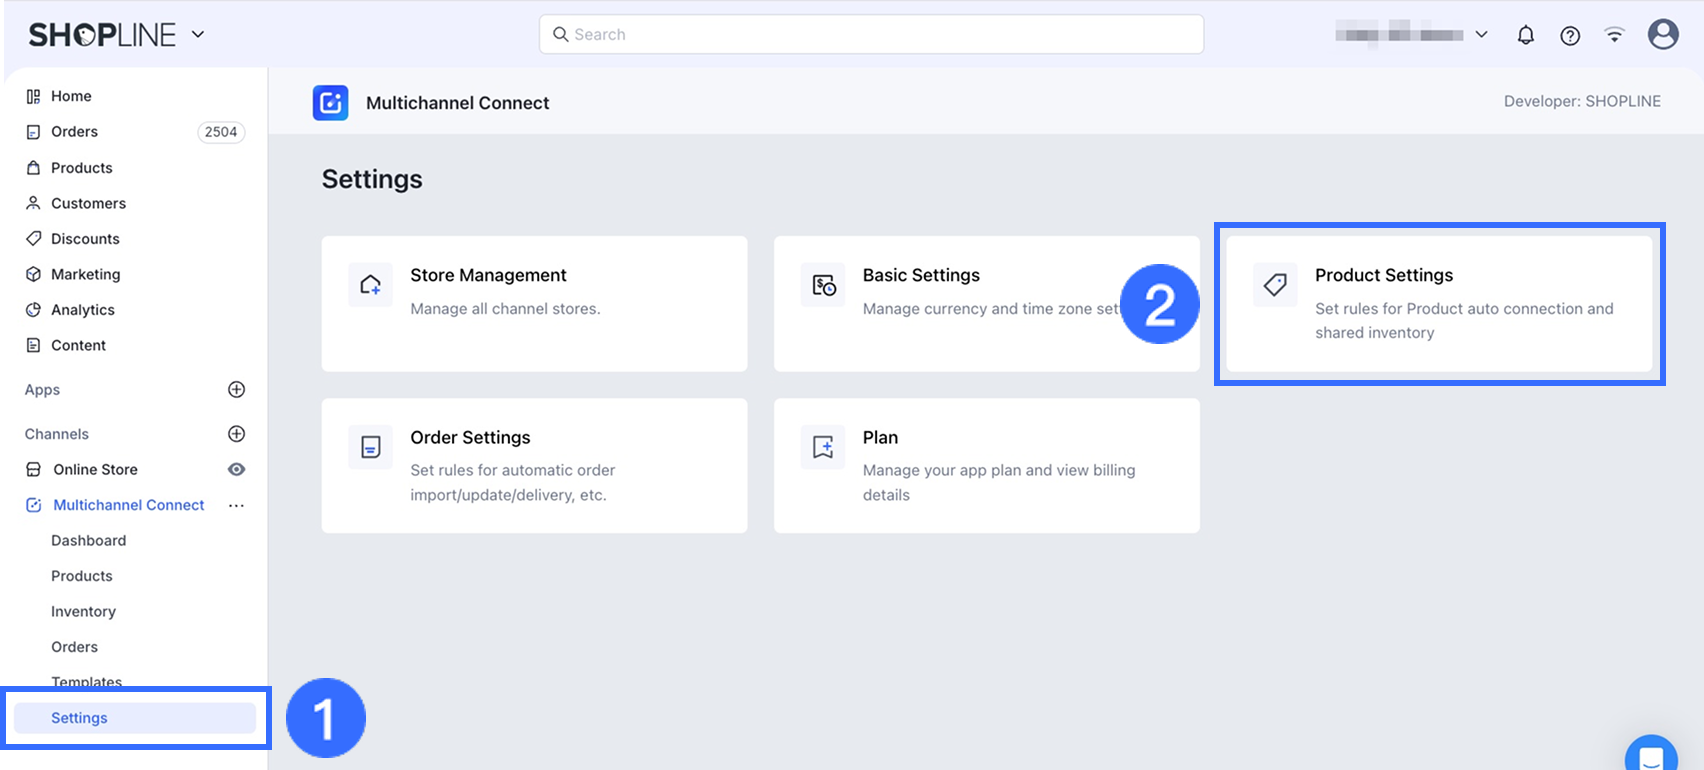Toggle Online Store preview eye icon
Image resolution: width=1704 pixels, height=770 pixels.
click(236, 470)
